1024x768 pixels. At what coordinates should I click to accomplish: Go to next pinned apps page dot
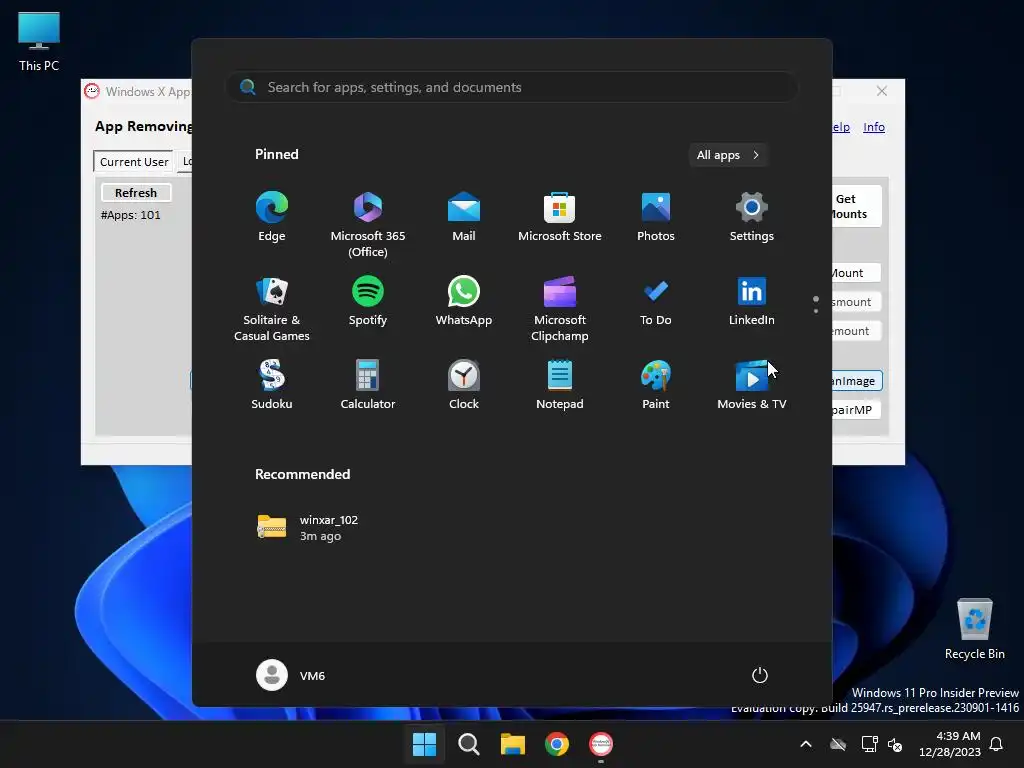pyautogui.click(x=816, y=311)
